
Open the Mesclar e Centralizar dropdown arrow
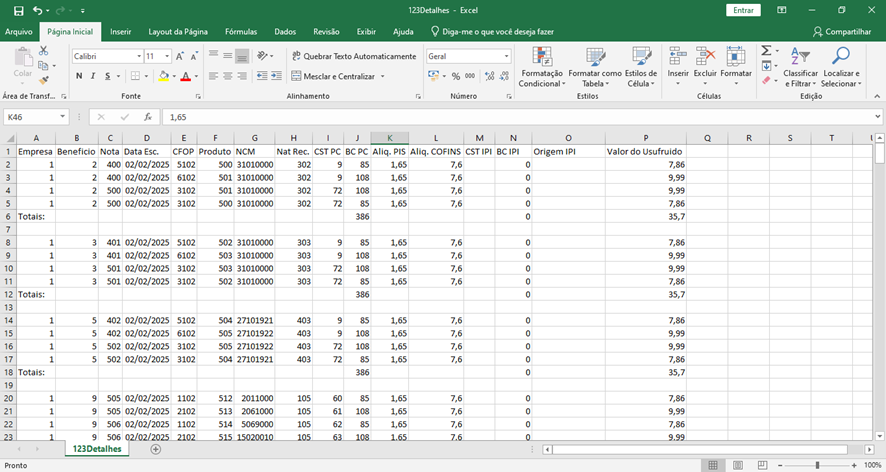coord(382,76)
